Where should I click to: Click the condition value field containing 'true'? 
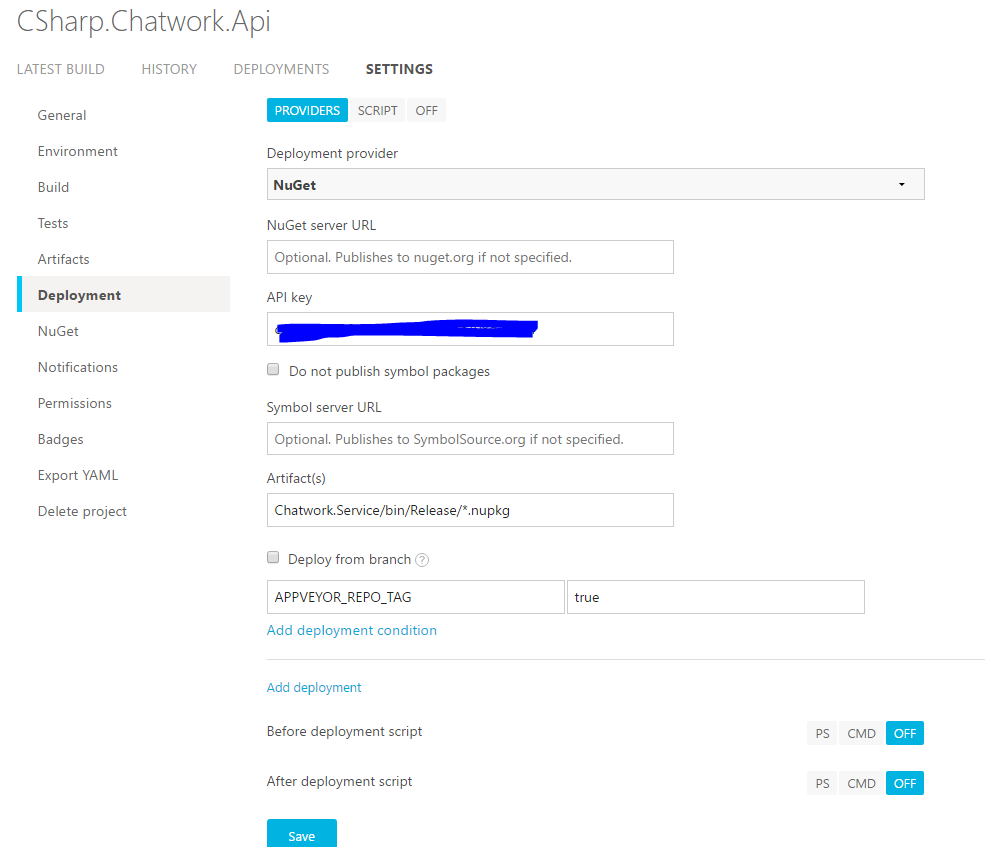point(716,597)
